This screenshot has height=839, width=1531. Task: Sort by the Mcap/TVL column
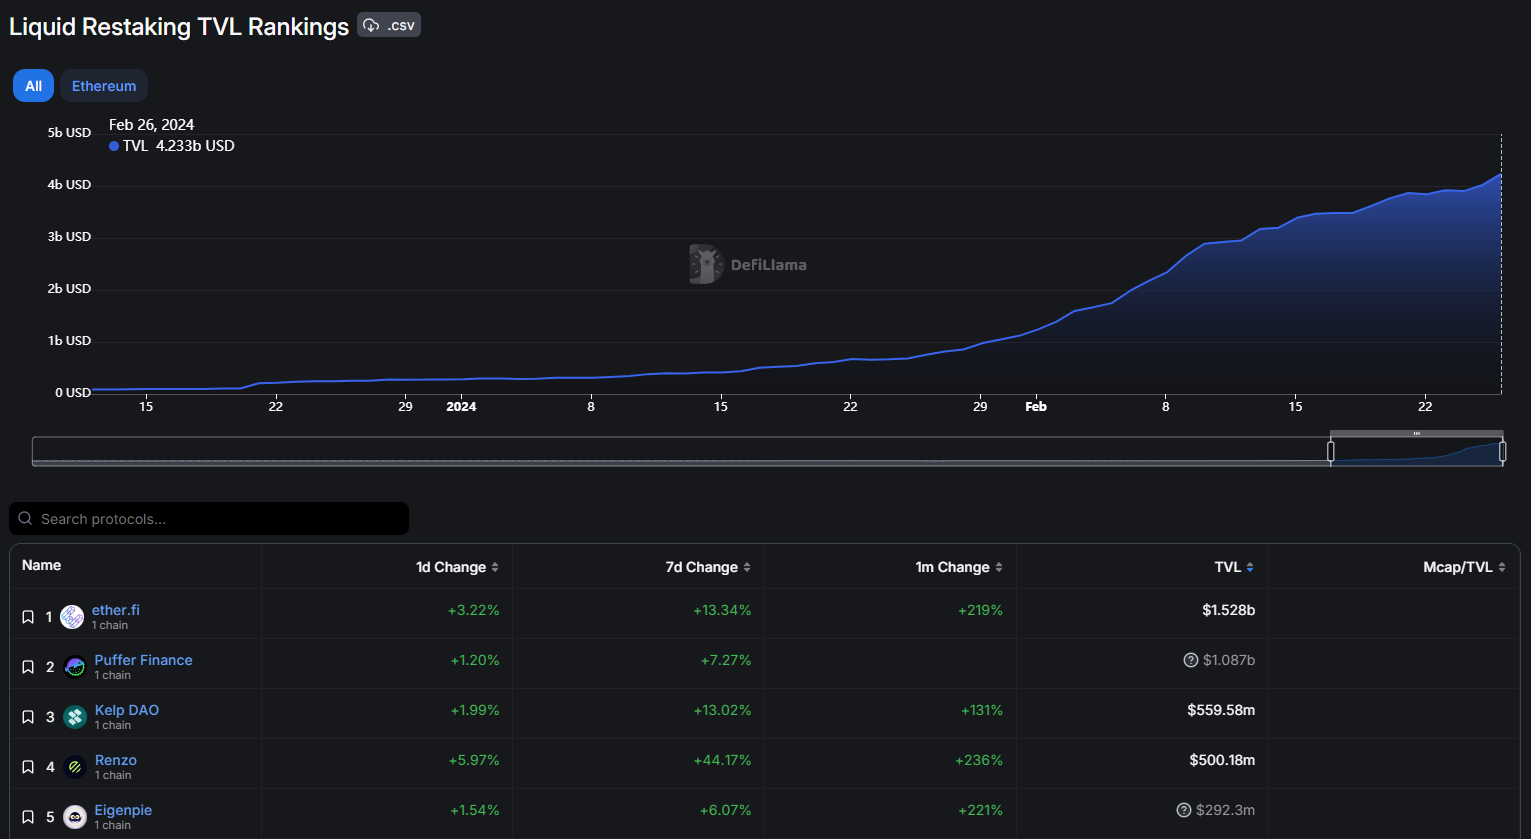[x=1465, y=566]
